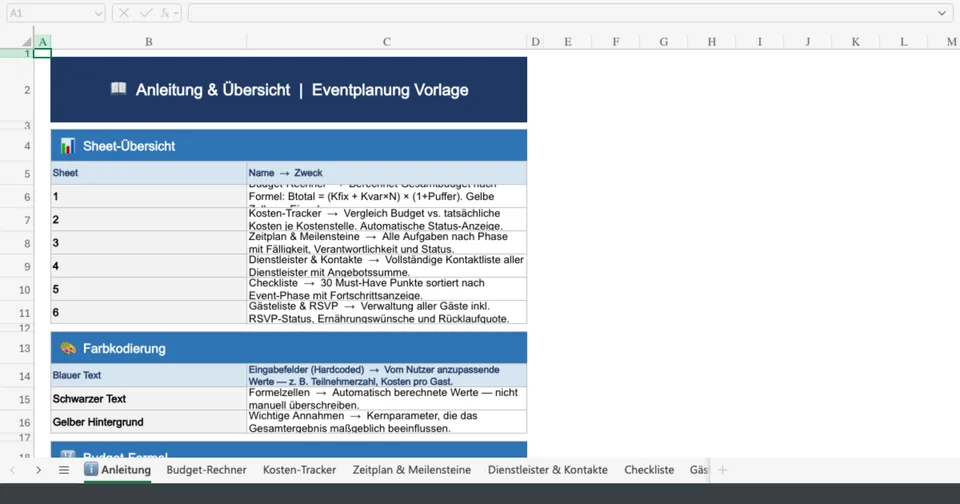Click the confirm checkmark icon in formula bar
Image resolution: width=960 pixels, height=504 pixels.
(146, 13)
